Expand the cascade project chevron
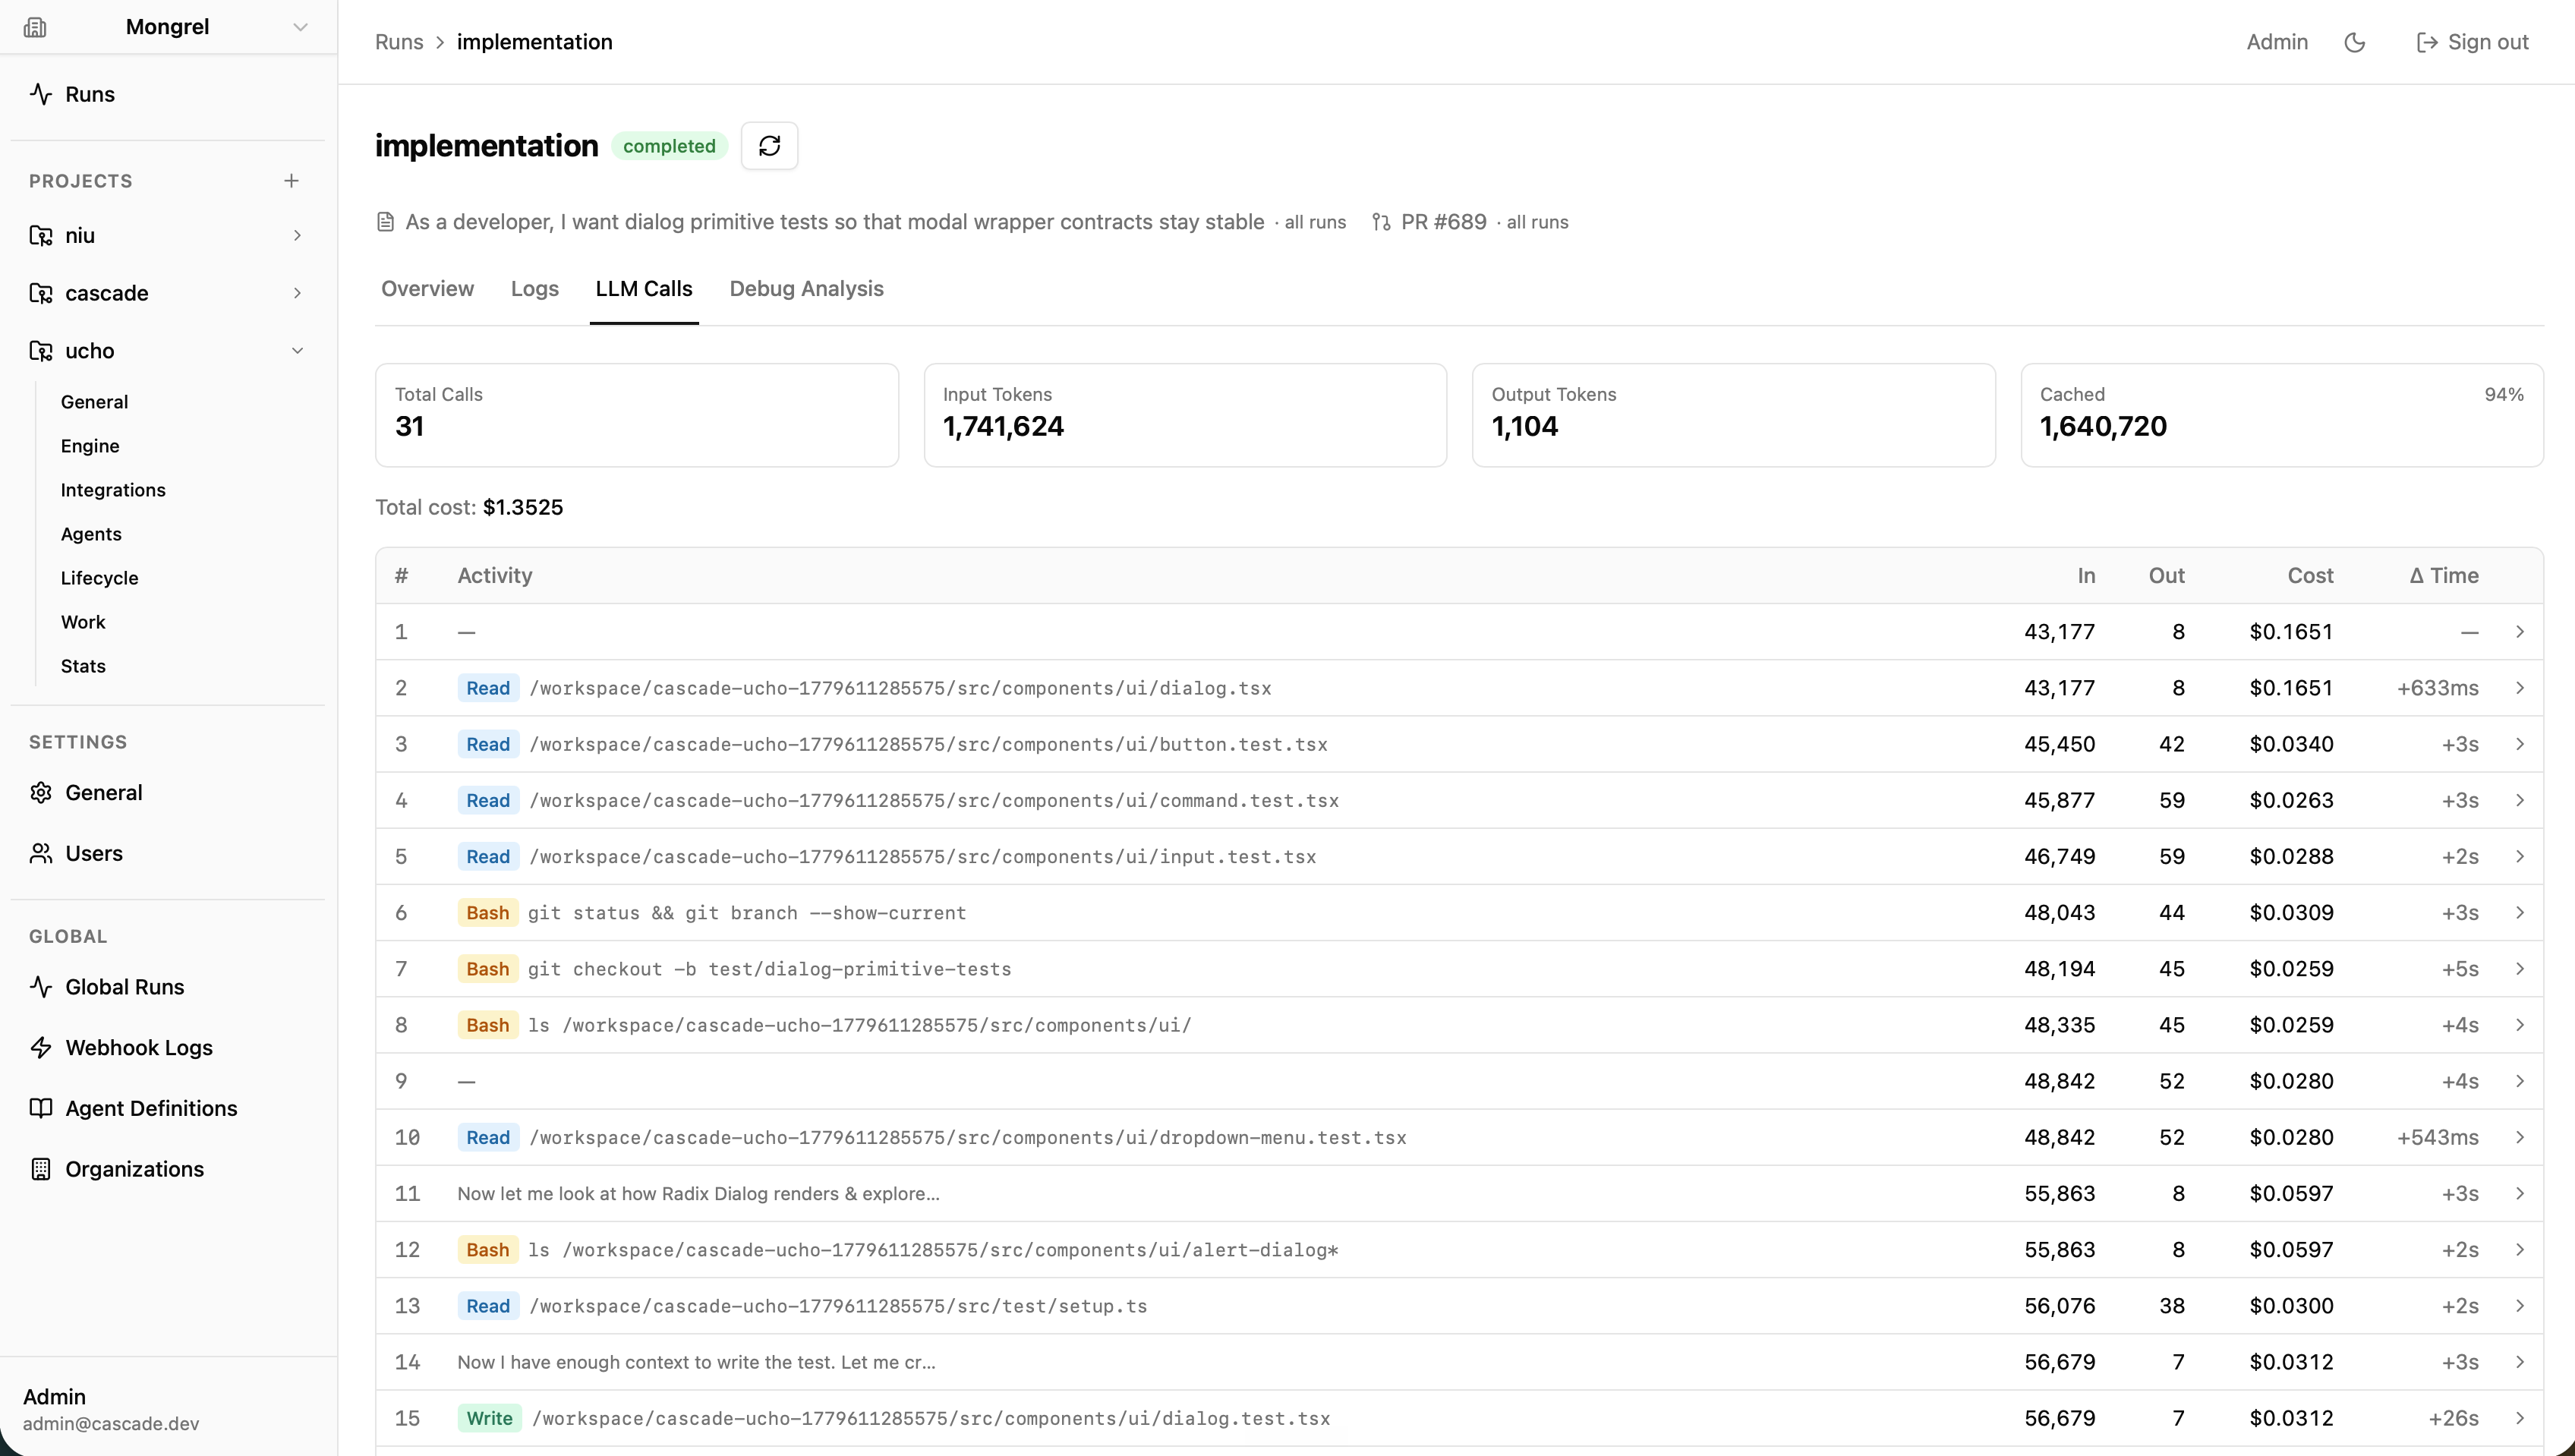 click(x=297, y=293)
